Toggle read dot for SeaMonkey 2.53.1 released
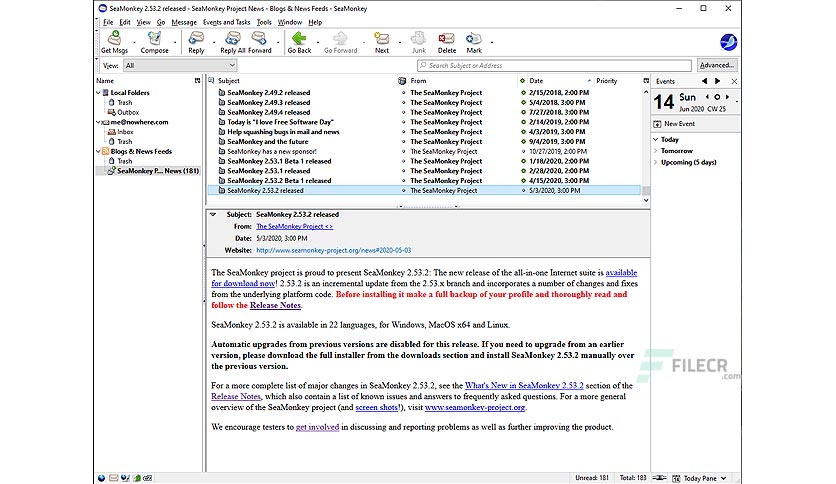This screenshot has width=836, height=484. point(523,171)
